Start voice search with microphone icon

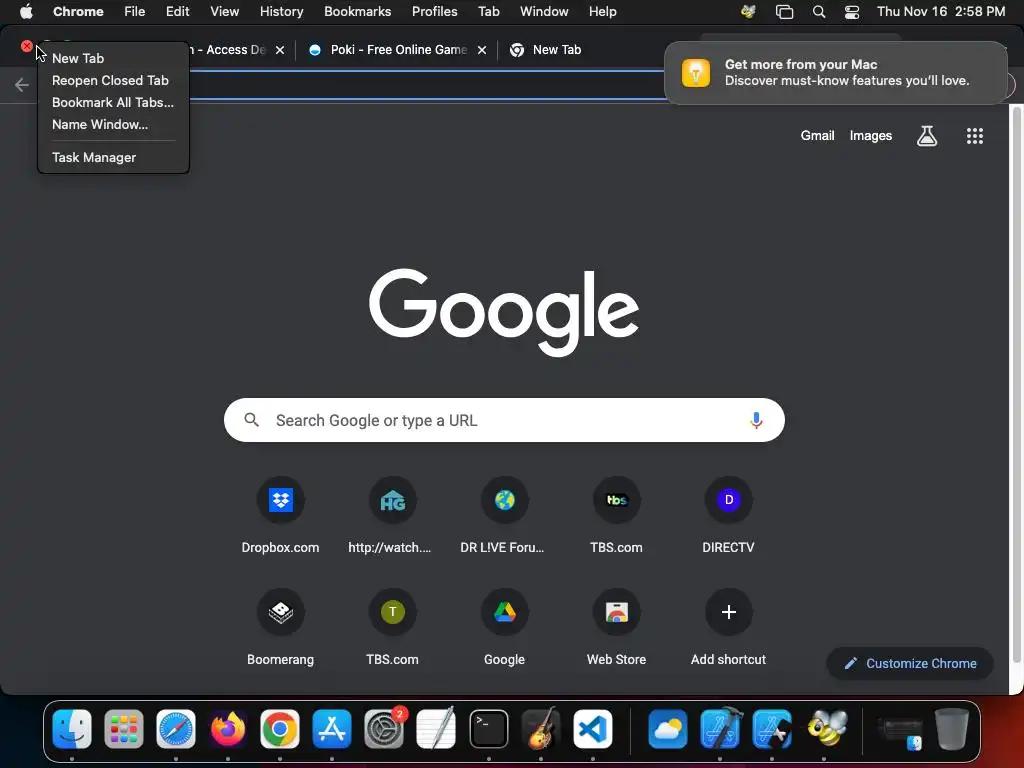[756, 420]
